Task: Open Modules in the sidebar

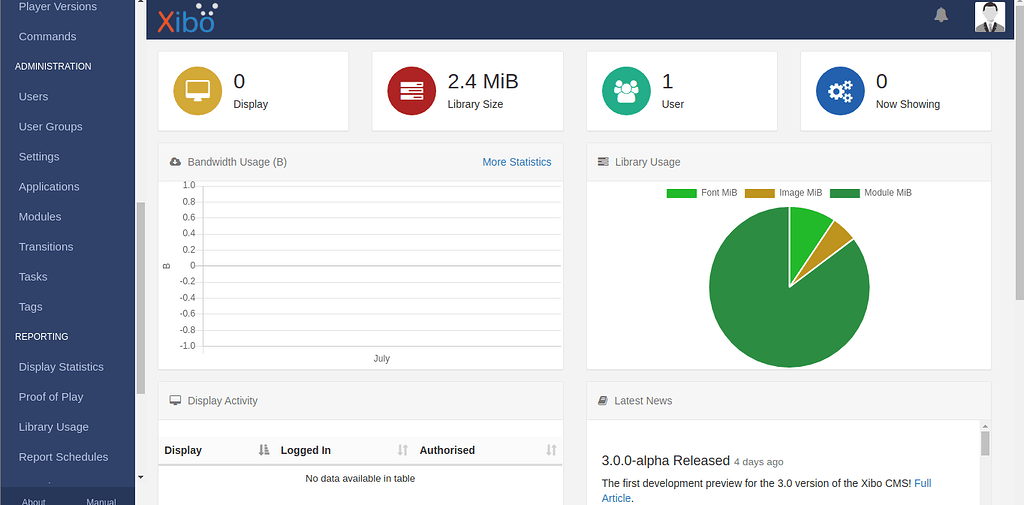Action: coord(40,217)
